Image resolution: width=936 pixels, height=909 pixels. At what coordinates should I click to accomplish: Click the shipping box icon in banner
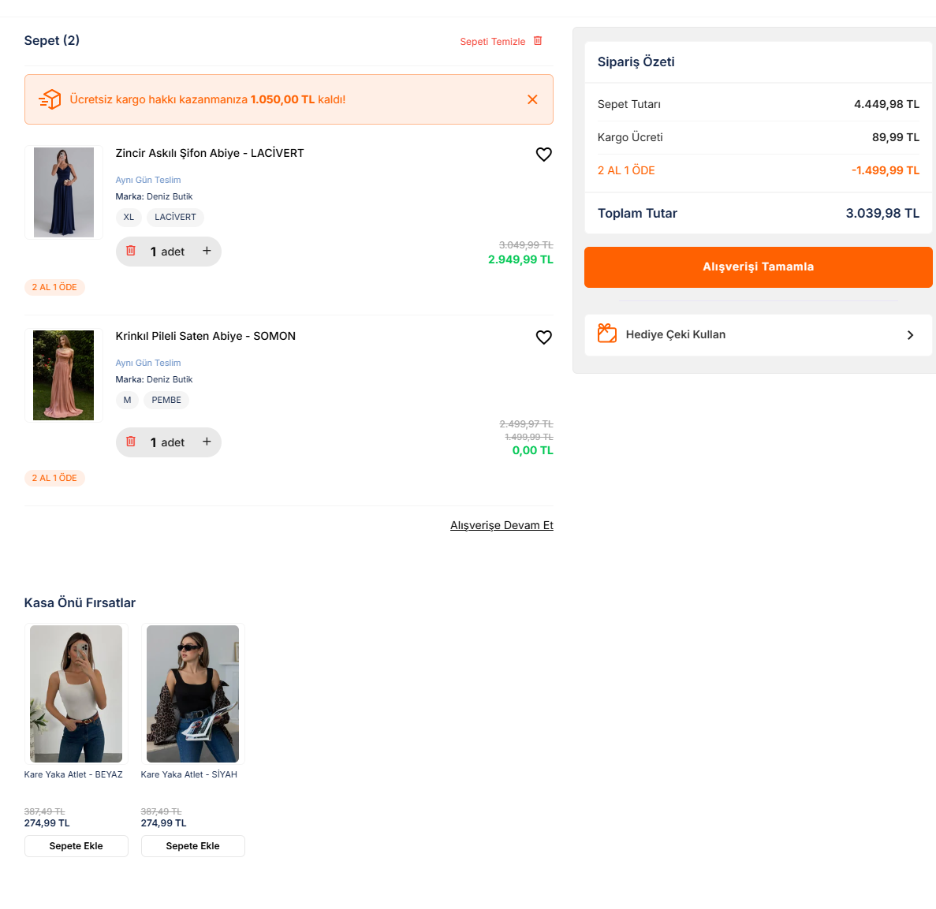tap(50, 99)
